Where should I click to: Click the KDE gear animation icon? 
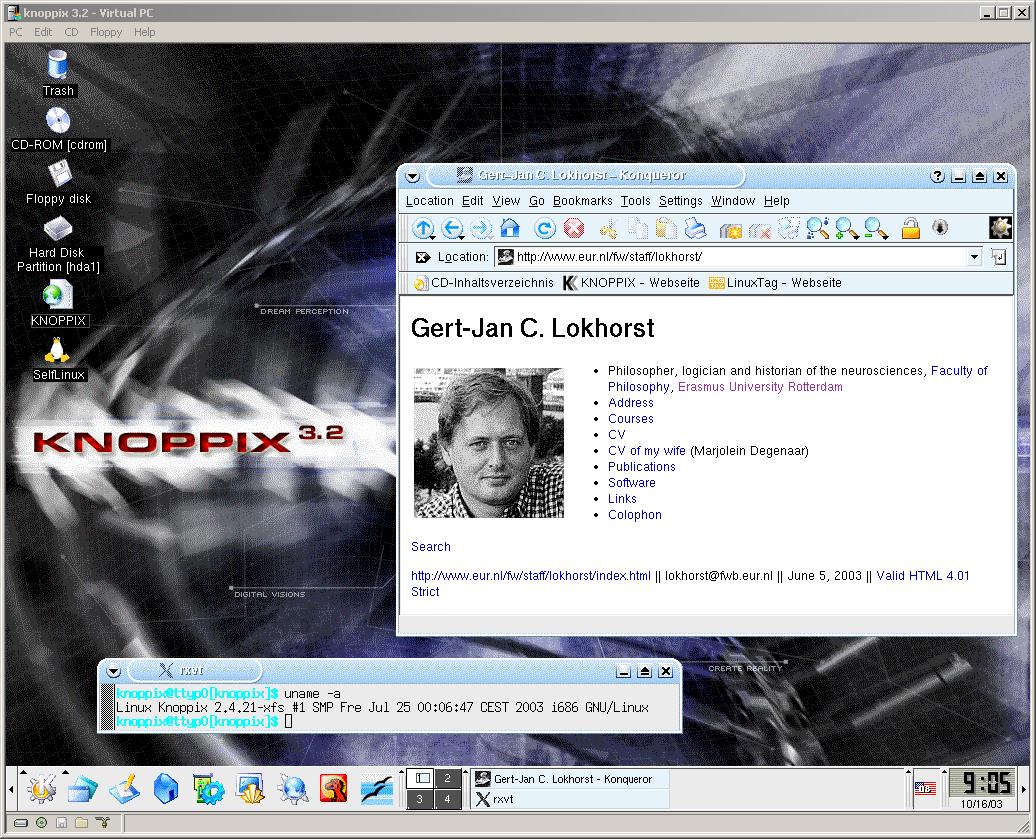pos(1000,228)
